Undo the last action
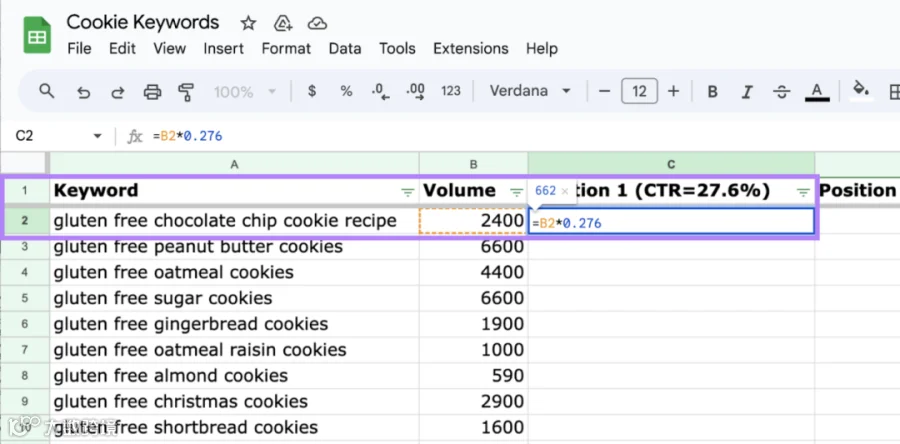The height and width of the screenshot is (444, 900). coord(84,92)
